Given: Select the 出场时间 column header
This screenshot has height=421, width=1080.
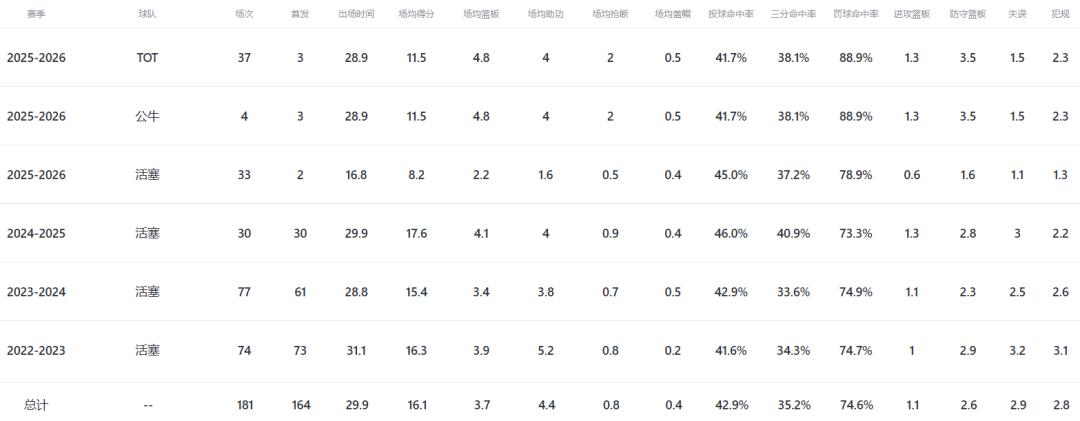Looking at the screenshot, I should [x=356, y=15].
